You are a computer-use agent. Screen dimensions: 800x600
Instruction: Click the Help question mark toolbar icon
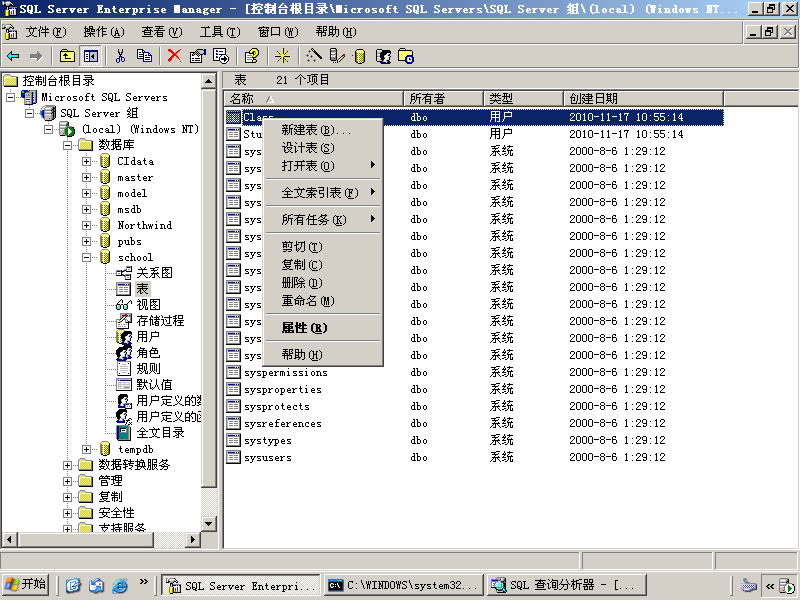click(252, 56)
